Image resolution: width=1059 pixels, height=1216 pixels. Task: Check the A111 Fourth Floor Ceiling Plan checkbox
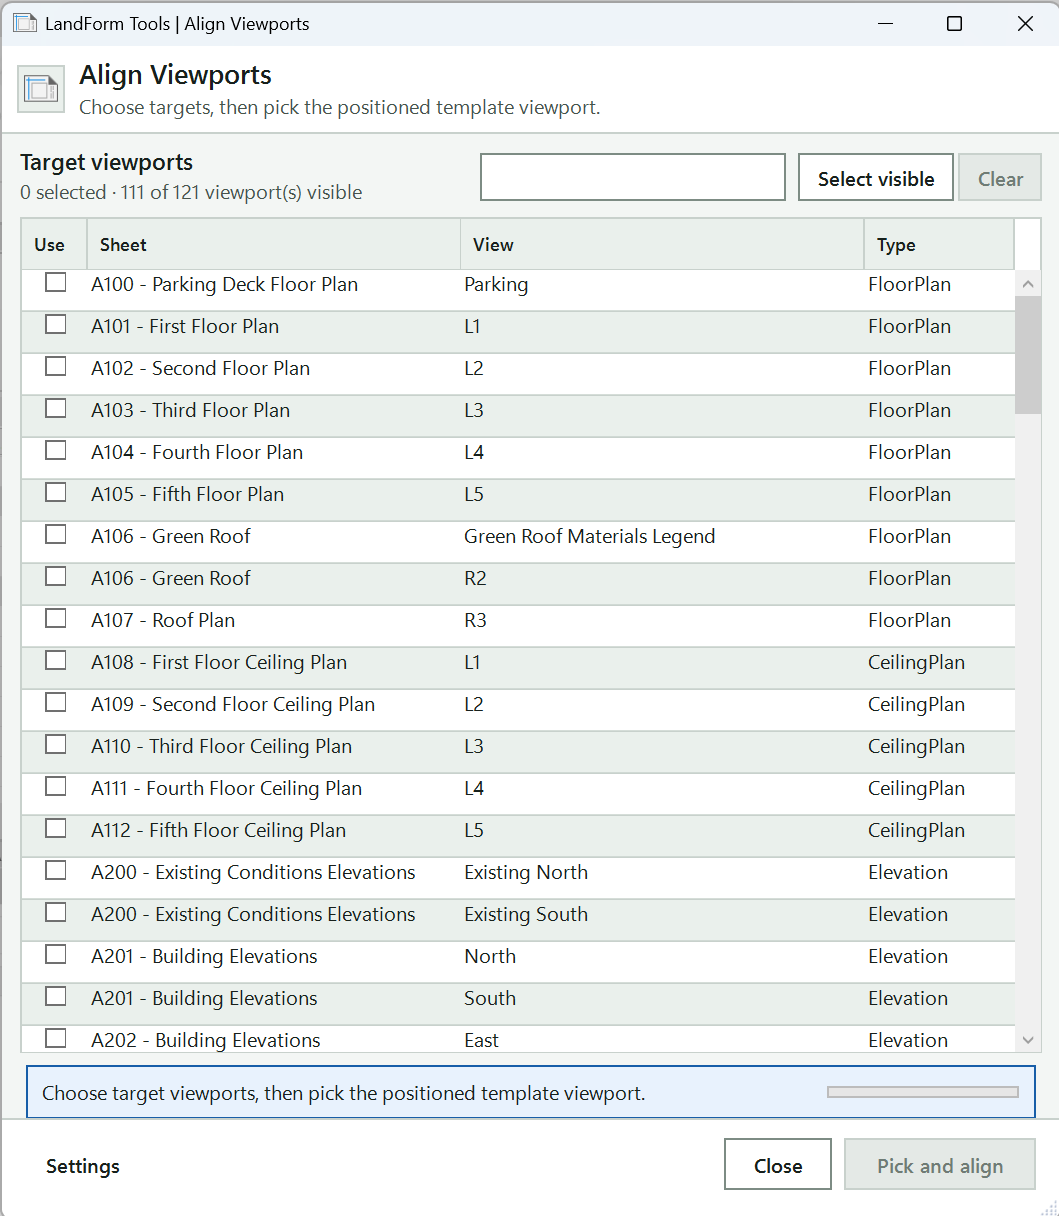[56, 787]
